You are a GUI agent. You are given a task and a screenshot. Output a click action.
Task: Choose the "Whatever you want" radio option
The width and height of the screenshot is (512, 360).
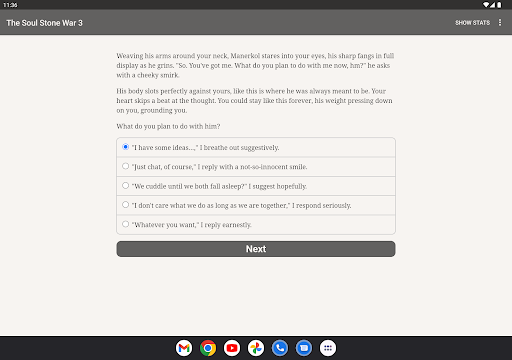(256, 225)
